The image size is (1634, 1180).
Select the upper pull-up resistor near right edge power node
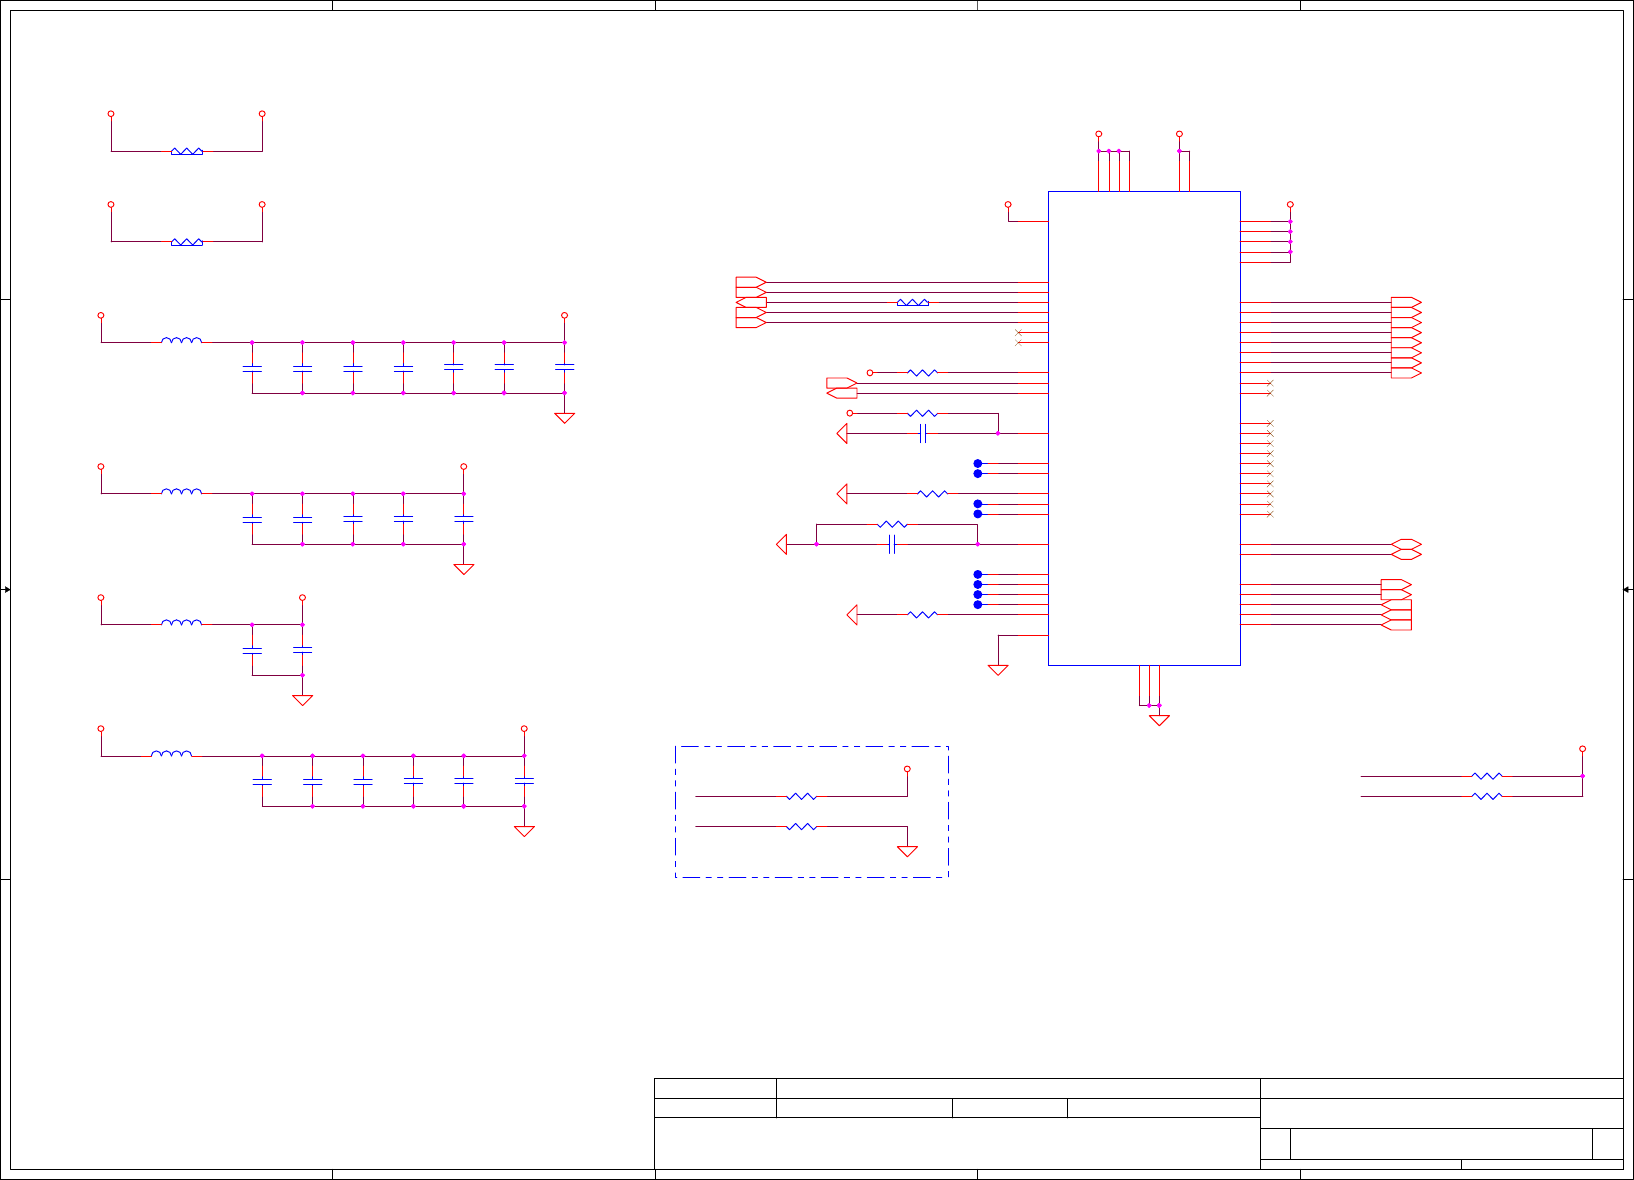coord(1487,776)
